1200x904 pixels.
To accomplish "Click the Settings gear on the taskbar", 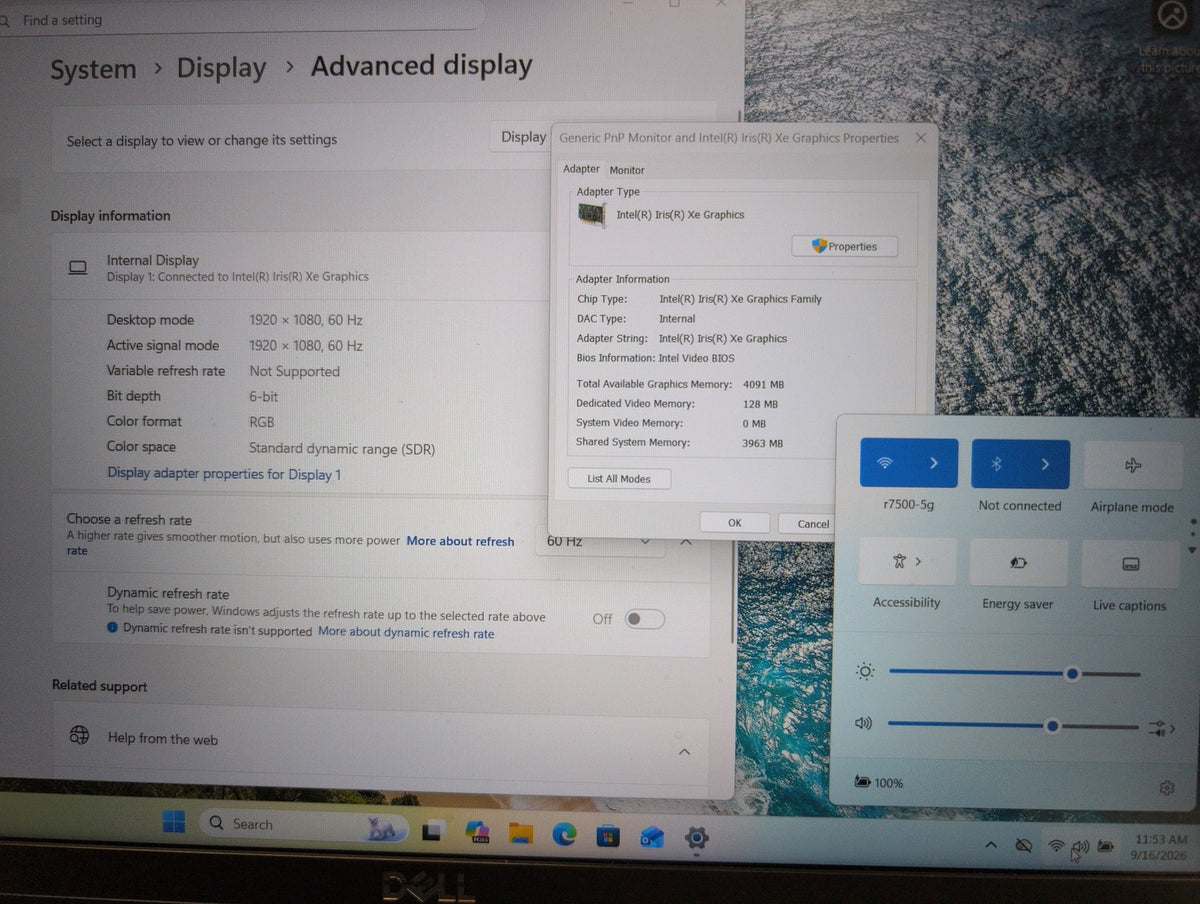I will pyautogui.click(x=696, y=837).
